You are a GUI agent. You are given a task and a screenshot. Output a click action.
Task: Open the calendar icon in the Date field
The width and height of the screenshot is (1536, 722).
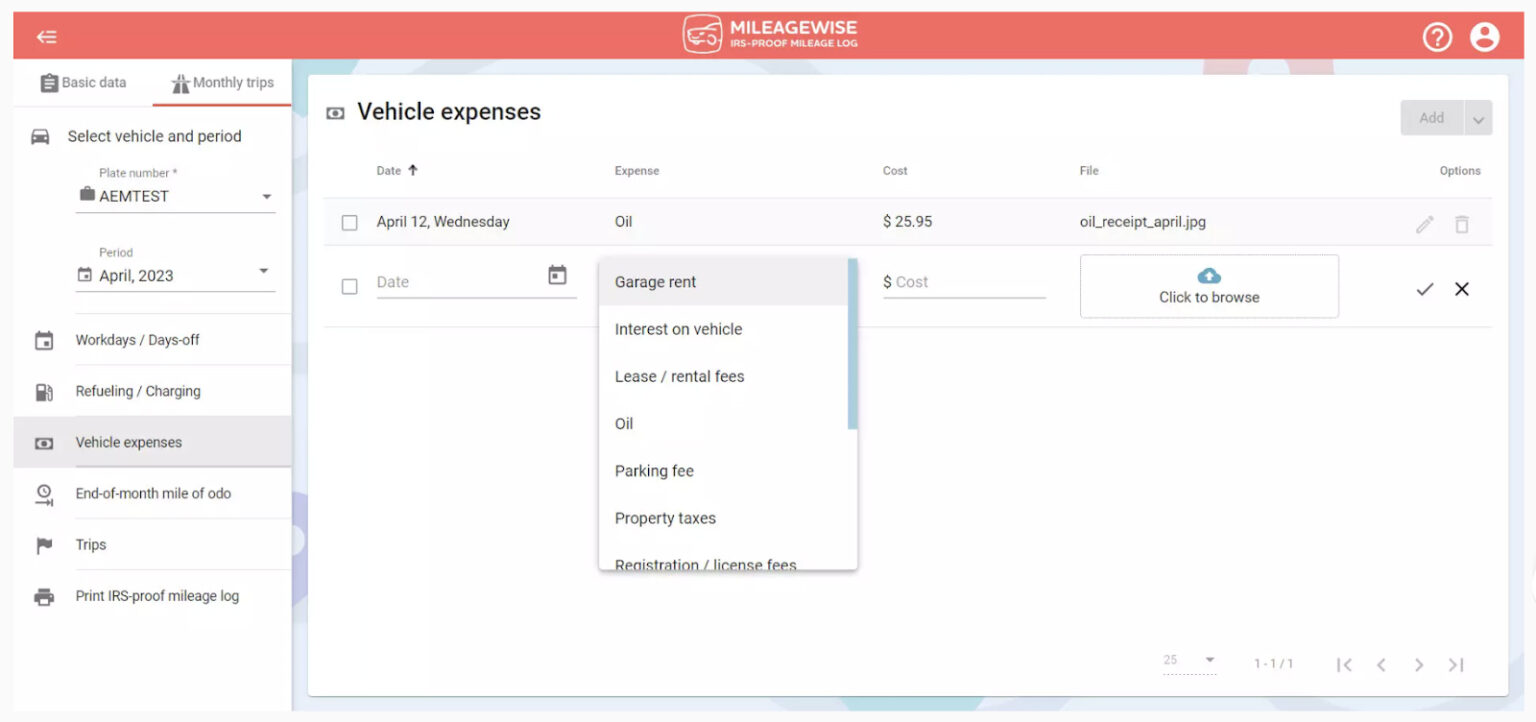pos(559,274)
